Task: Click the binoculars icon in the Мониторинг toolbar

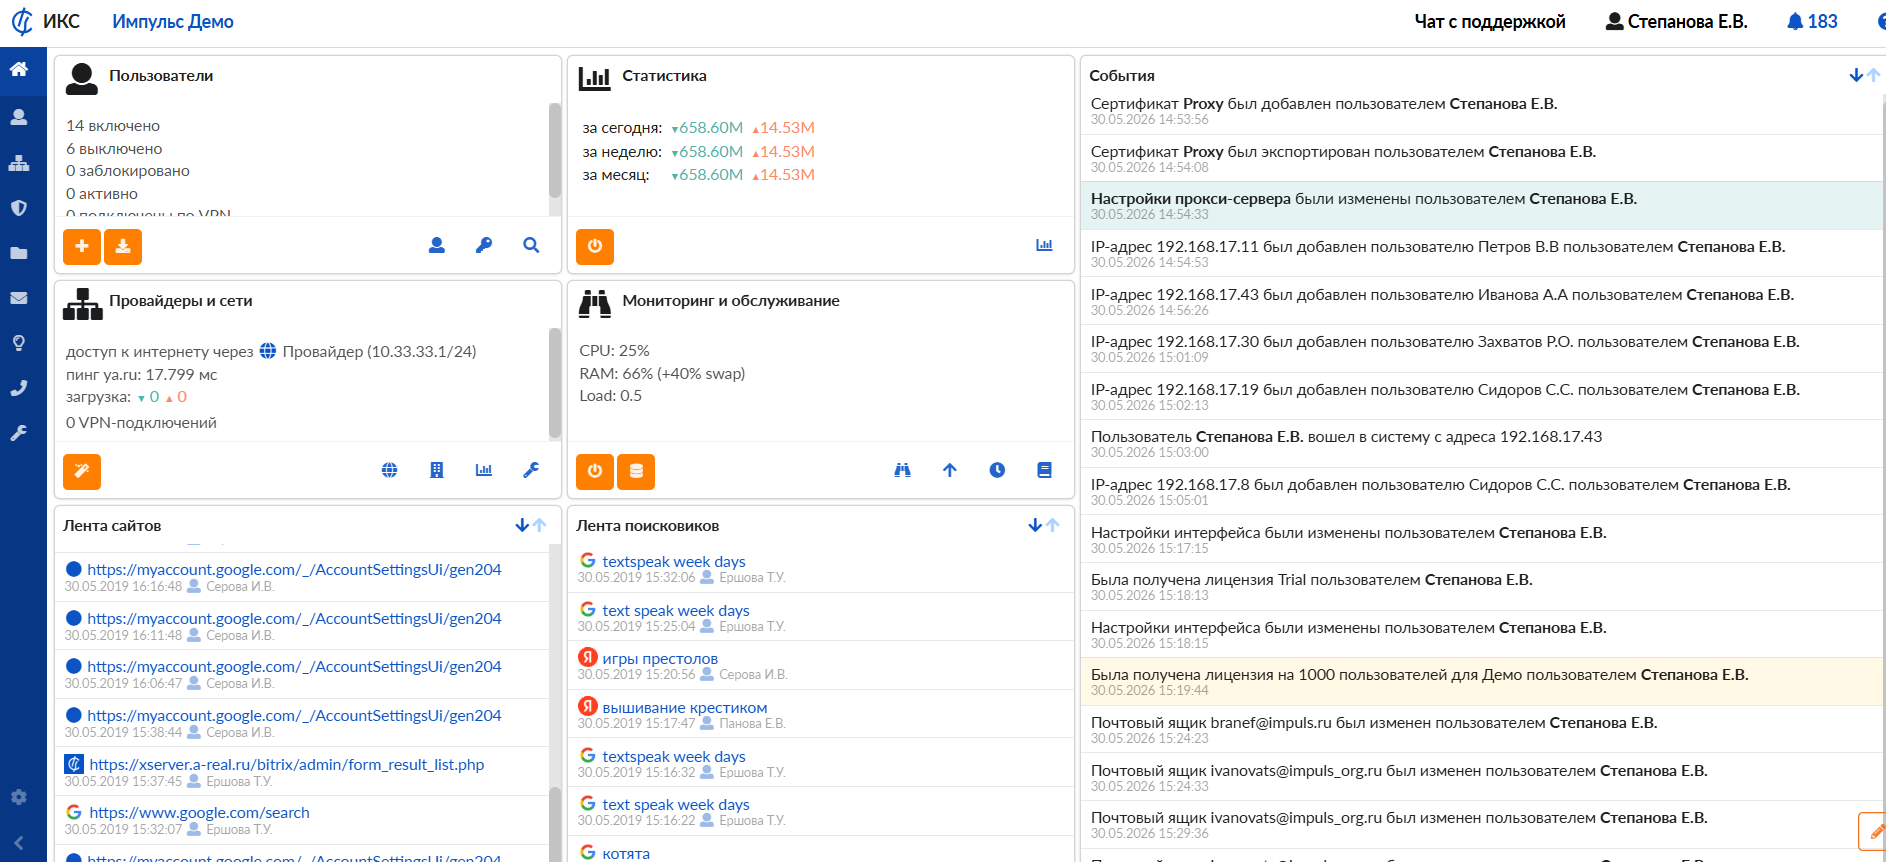Action: pyautogui.click(x=902, y=470)
